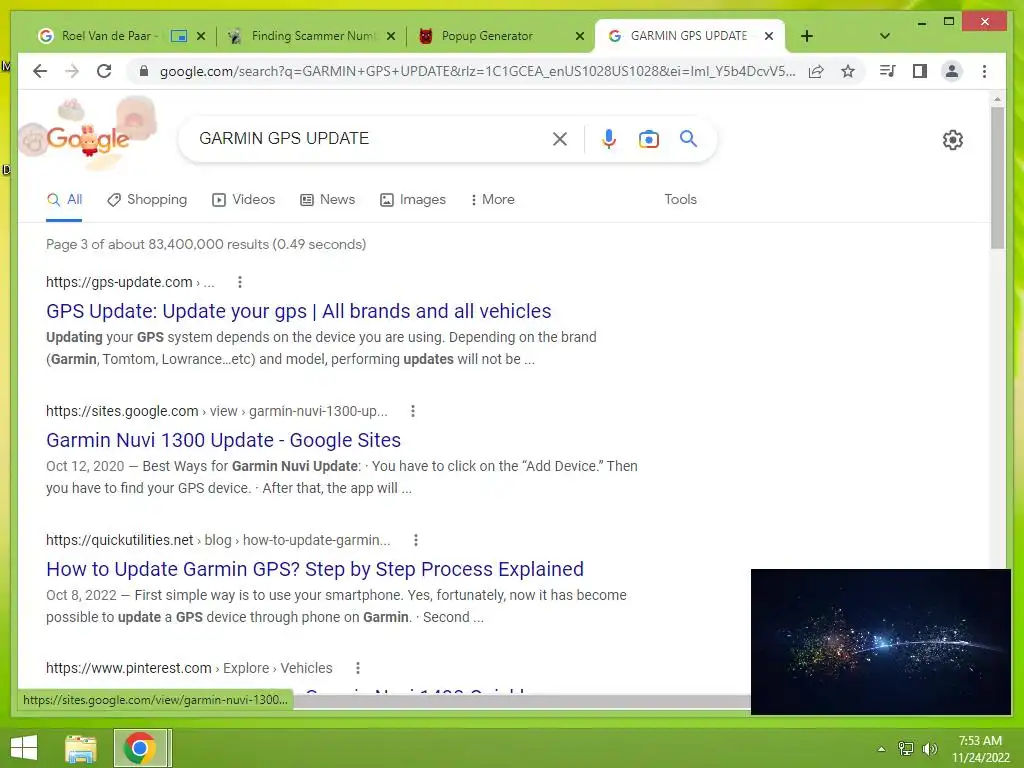
Task: Open Google quick settings gear
Action: (x=953, y=140)
